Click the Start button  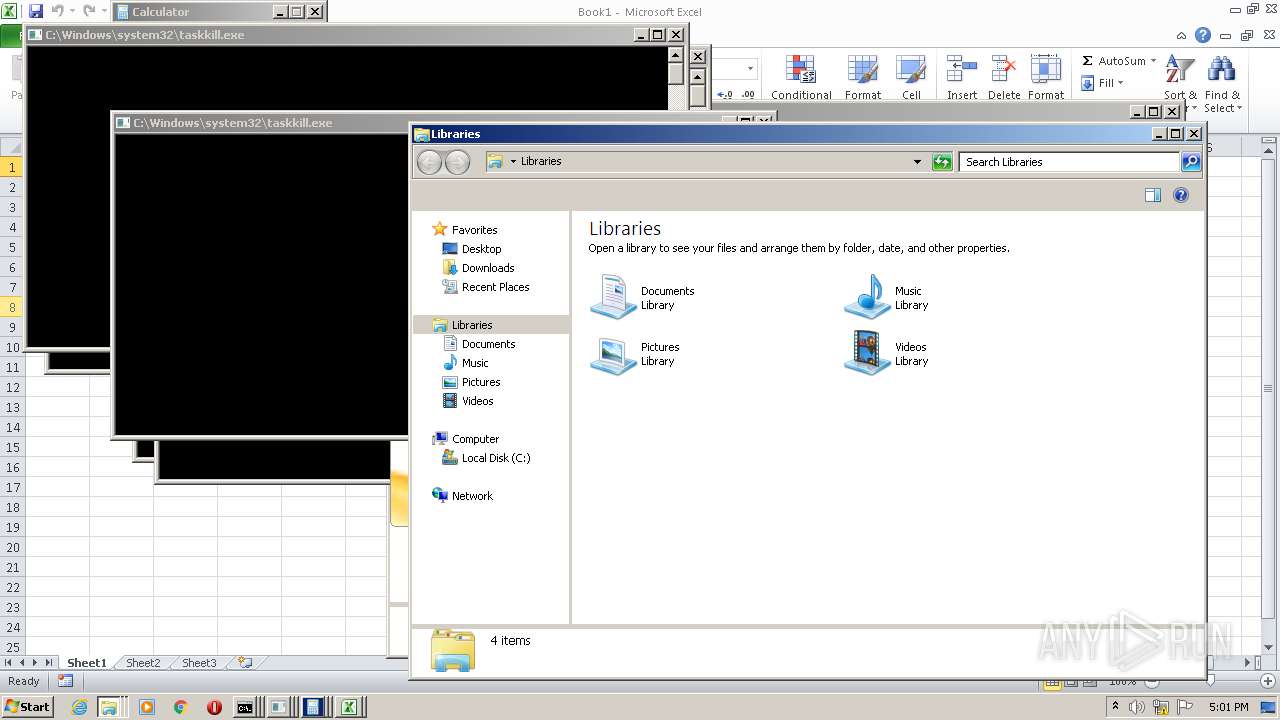(27, 707)
